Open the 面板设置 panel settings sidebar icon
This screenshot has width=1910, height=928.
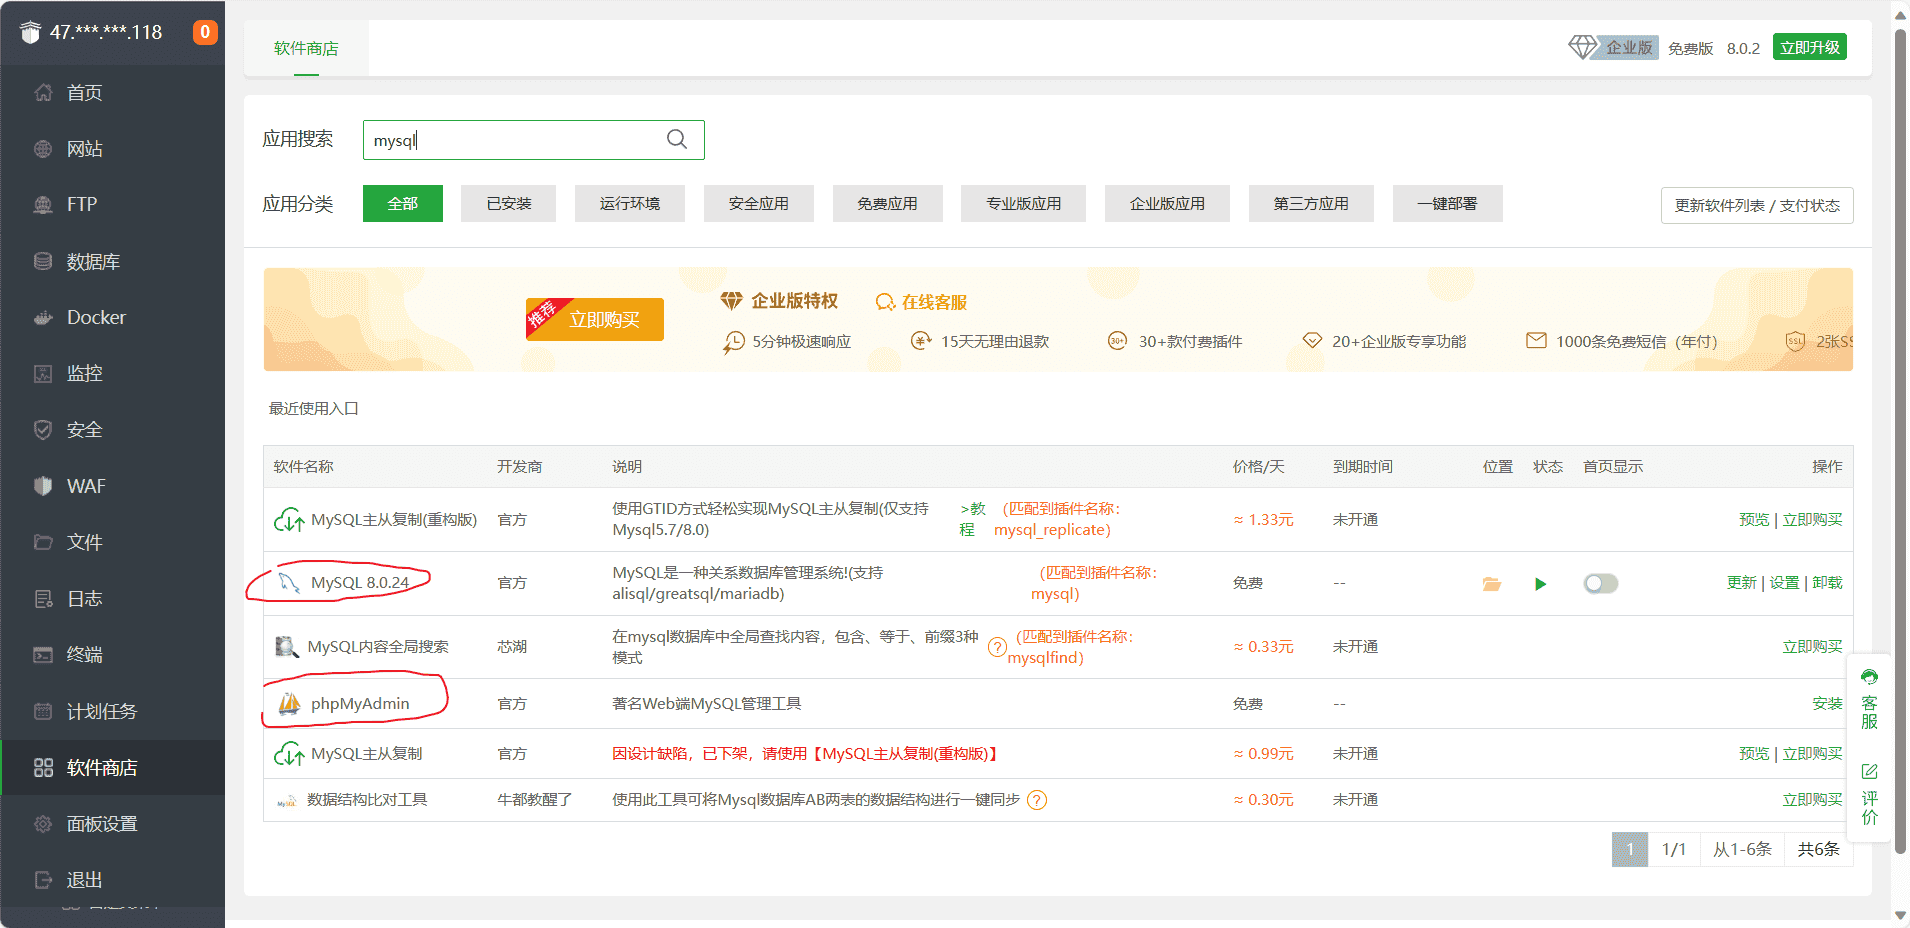pyautogui.click(x=99, y=823)
